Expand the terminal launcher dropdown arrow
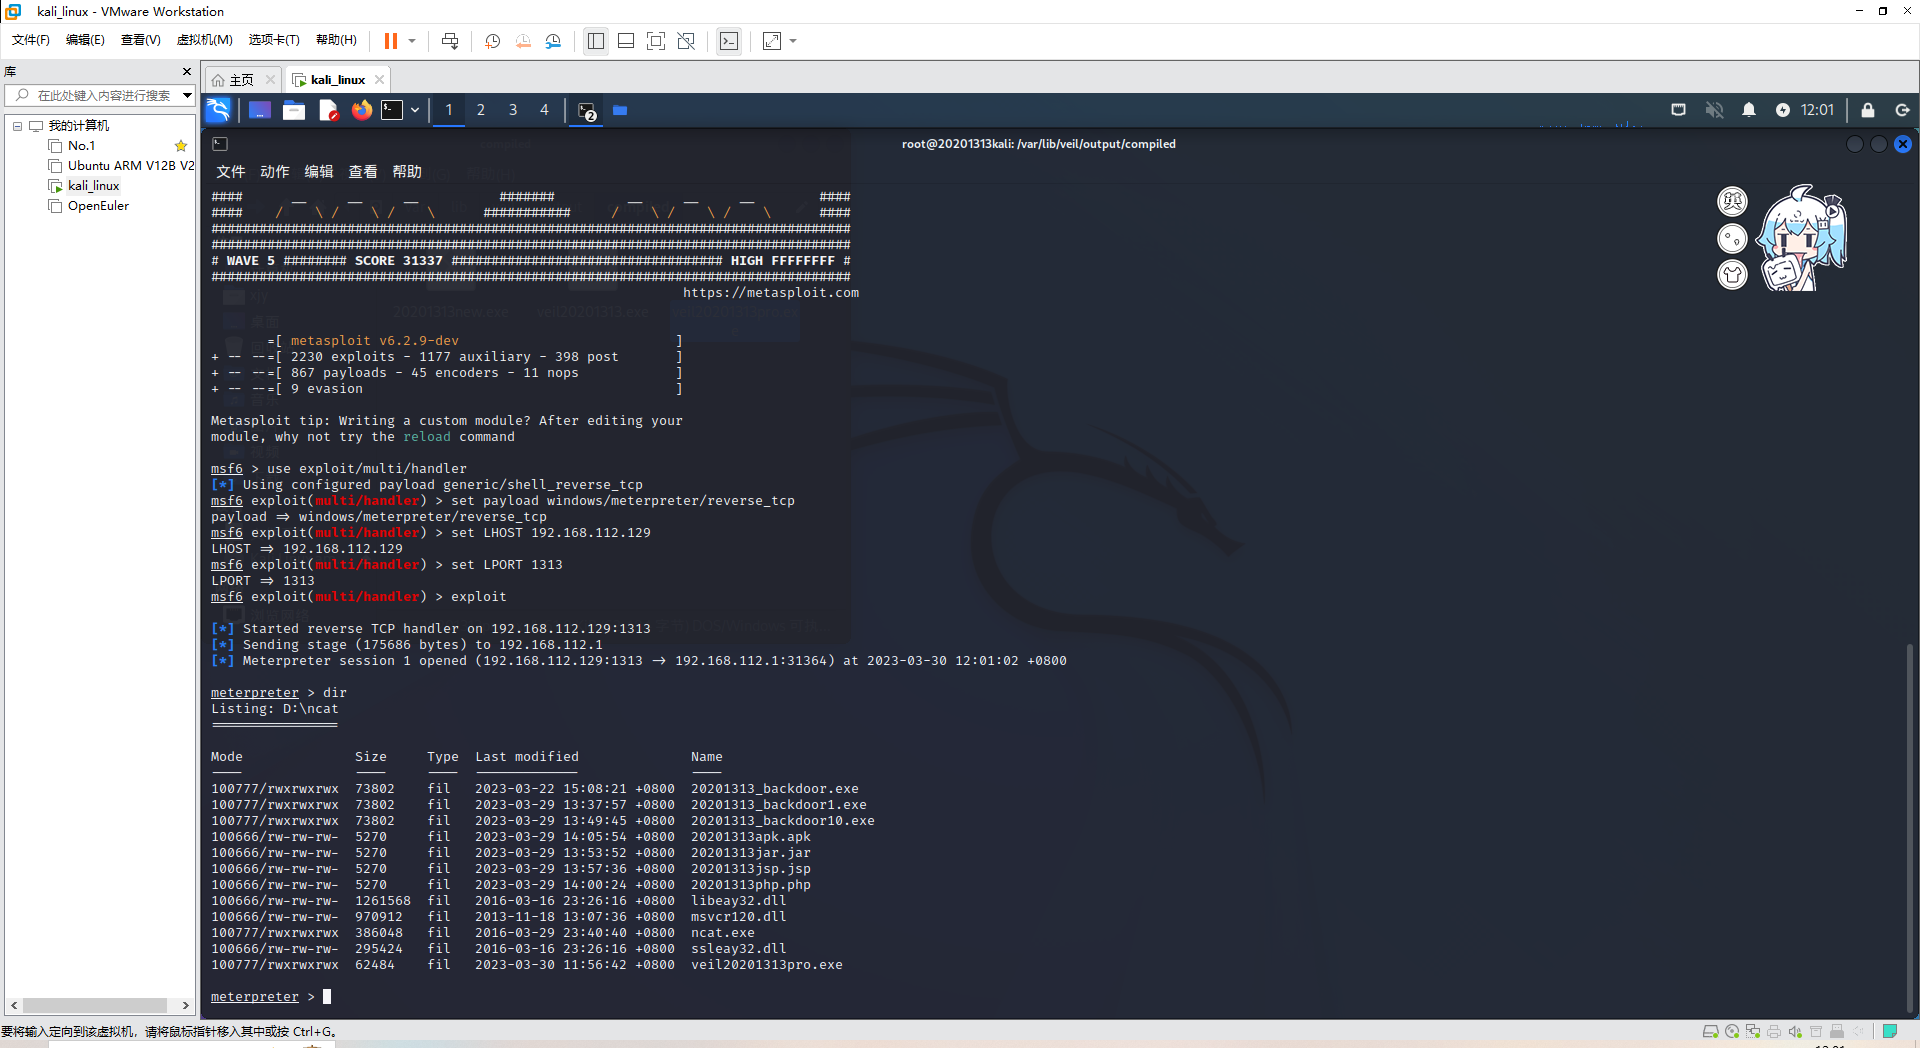This screenshot has height=1048, width=1920. (x=415, y=110)
